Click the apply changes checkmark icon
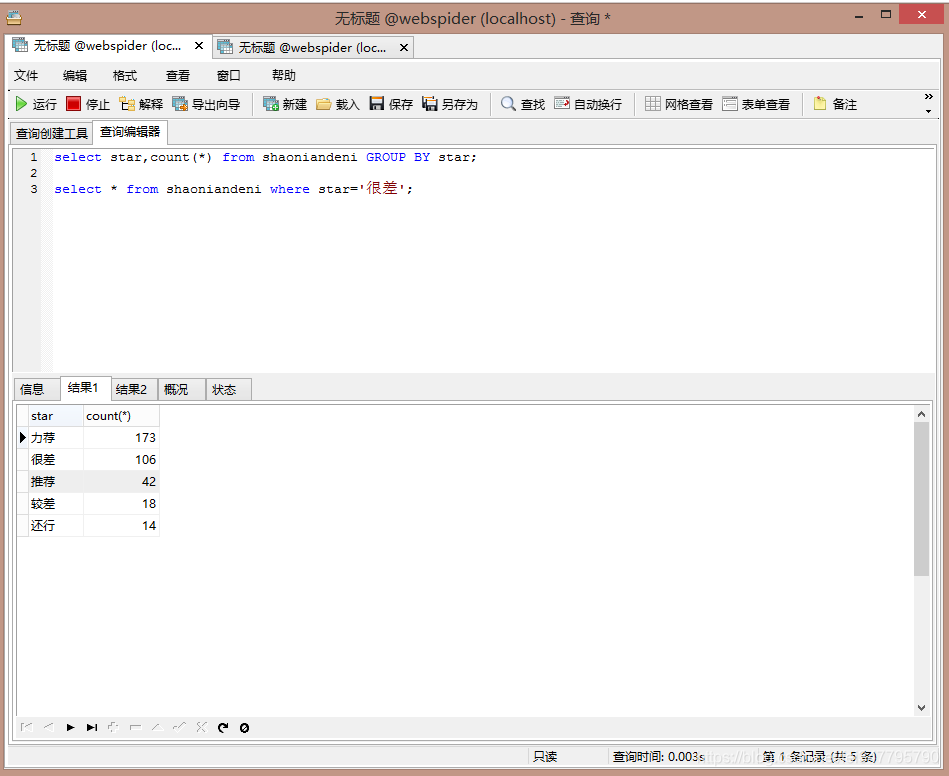Viewport: 949px width, 776px height. [x=179, y=727]
